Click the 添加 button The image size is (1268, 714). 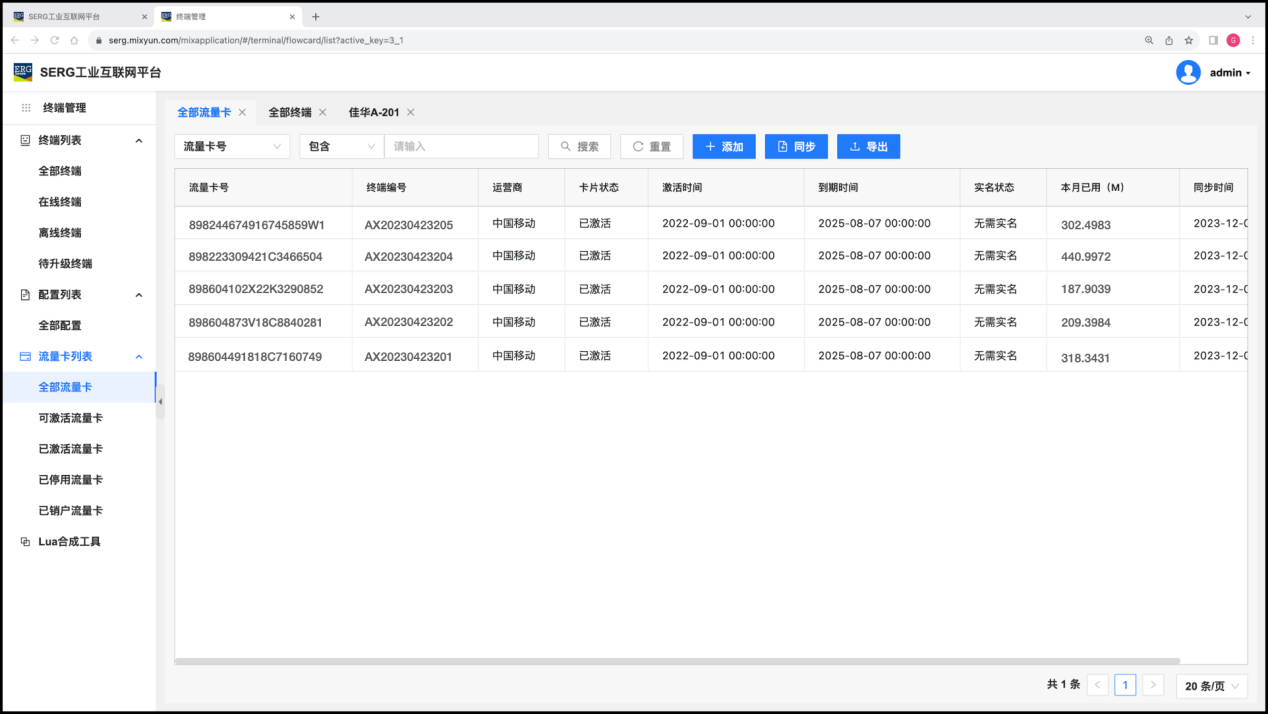tap(724, 147)
